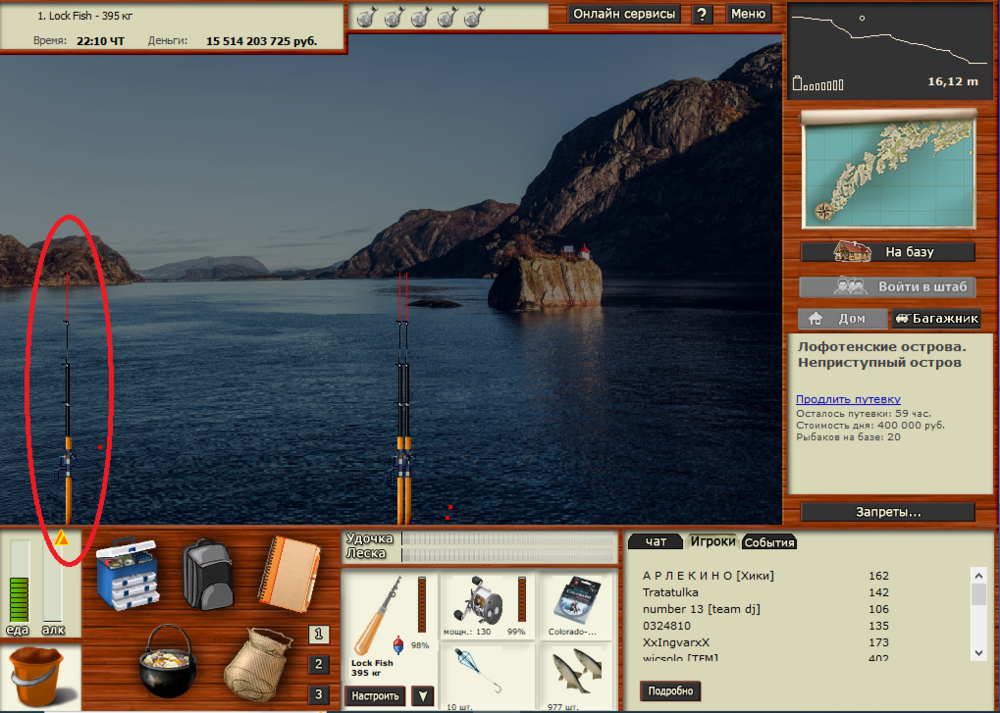This screenshot has width=1000, height=713.
Task: Open the Онлайн сервисы menu
Action: (624, 14)
